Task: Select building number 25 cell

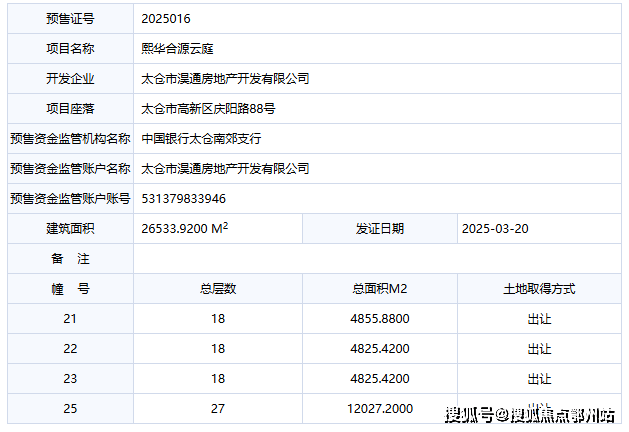Action: pyautogui.click(x=70, y=408)
